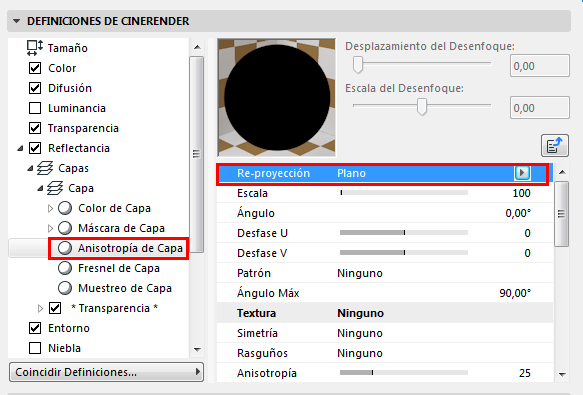Uncheck the Color channel checkbox
Image resolution: width=583 pixels, height=395 pixels.
pos(35,68)
